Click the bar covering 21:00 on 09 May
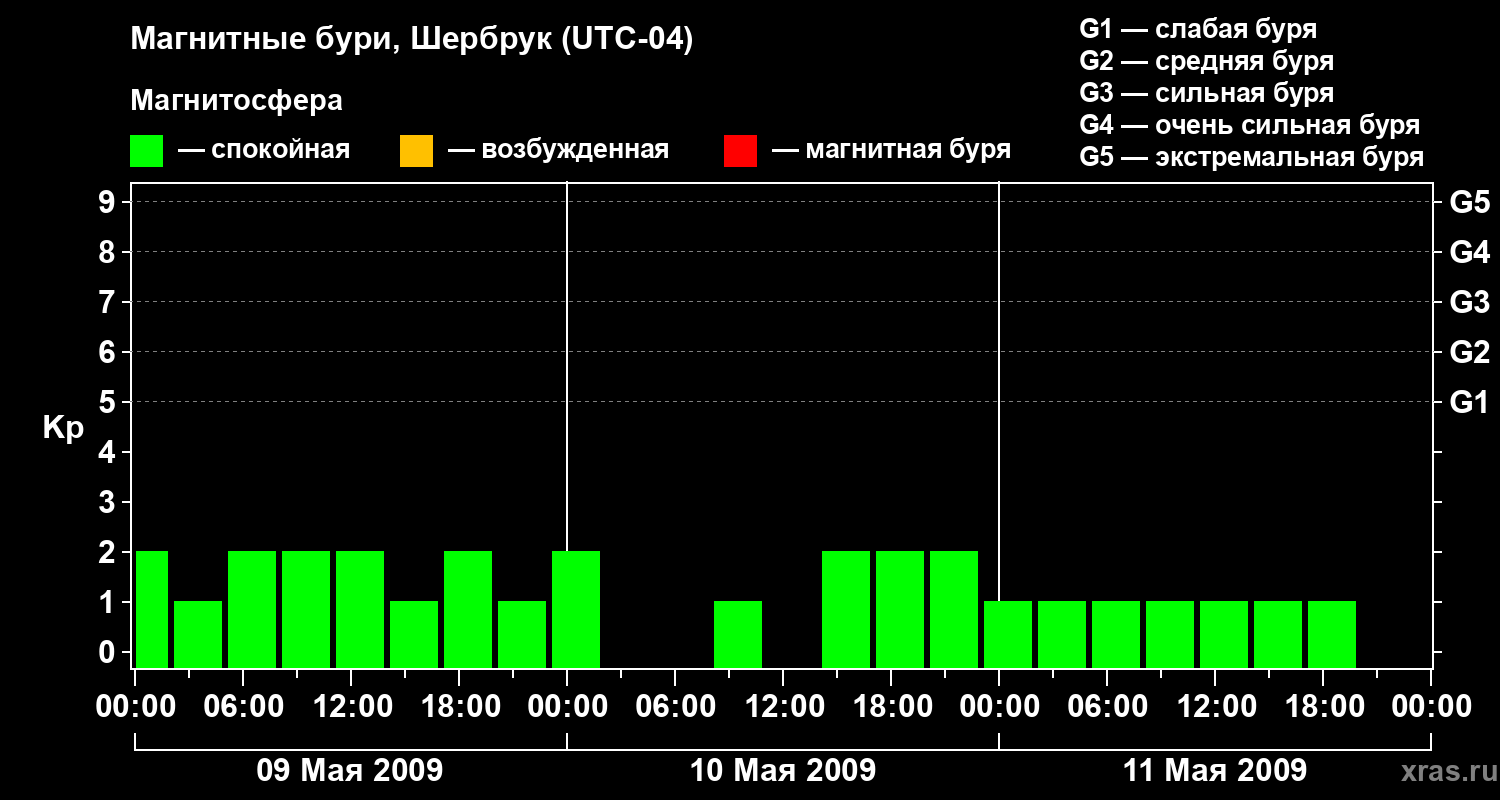Viewport: 1500px width, 800px height. click(522, 634)
